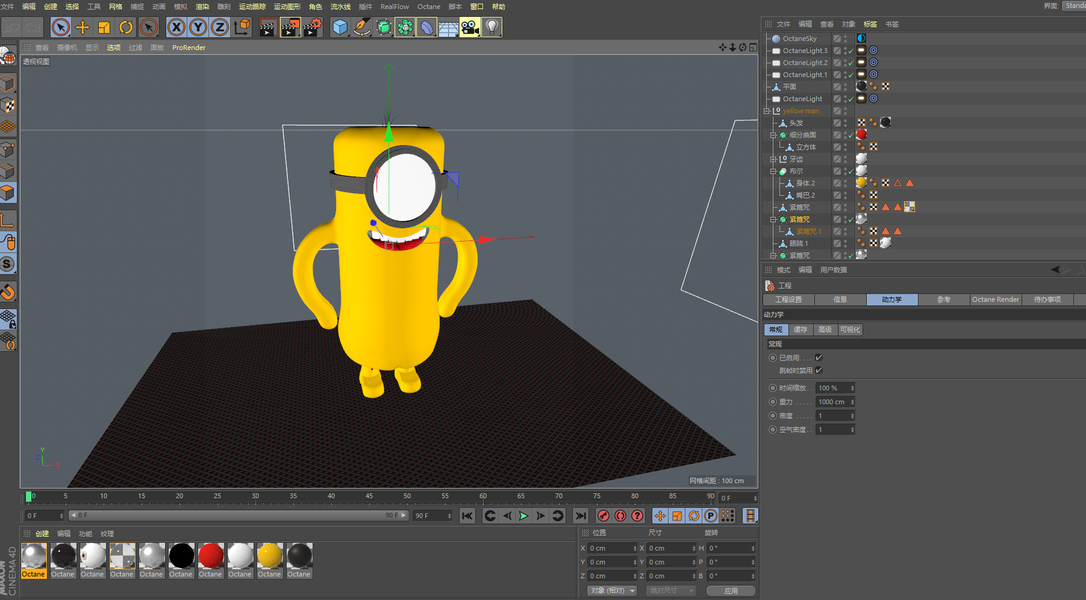Play animation forward

524,515
